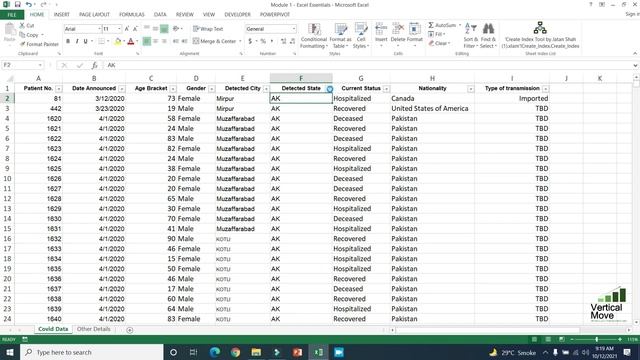Image resolution: width=640 pixels, height=360 pixels.
Task: Apply the accounting dollar format
Action: click(x=250, y=41)
